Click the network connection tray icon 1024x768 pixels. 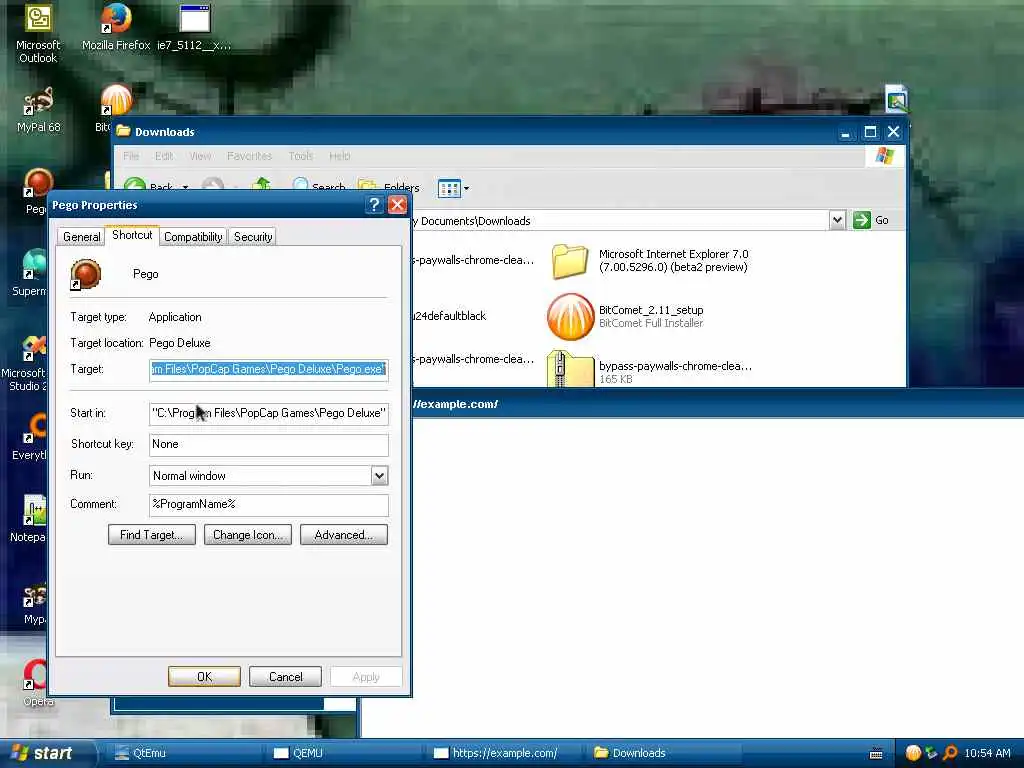tap(932, 753)
